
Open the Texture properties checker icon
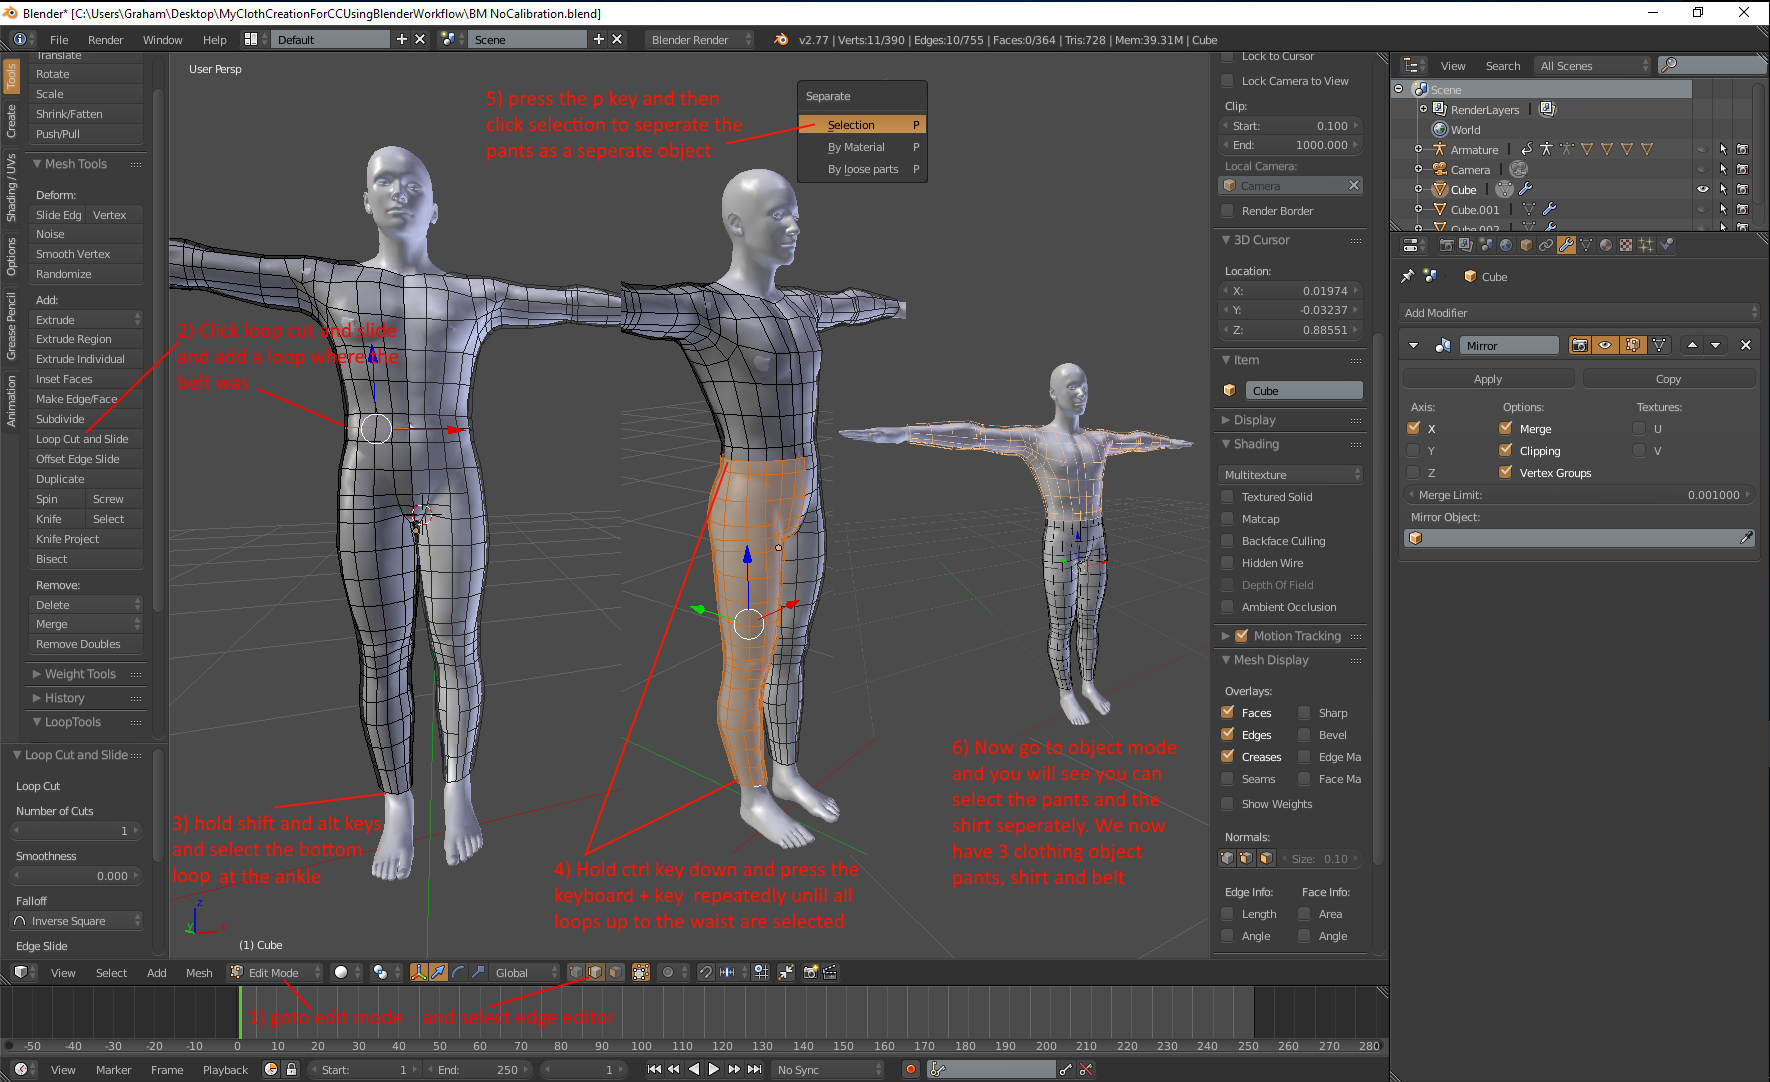pos(1626,245)
